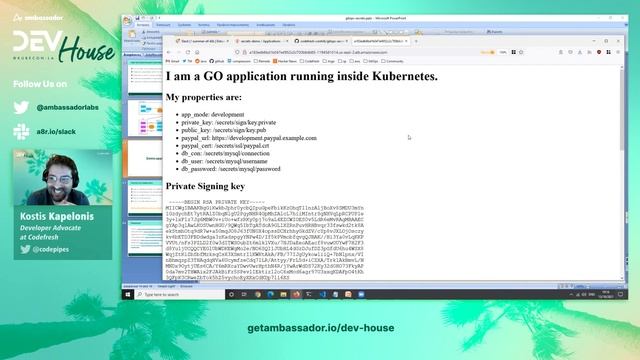Viewport: 640px width, 360px height.
Task: Click the 130% zoom level indicator
Action: pos(503,52)
